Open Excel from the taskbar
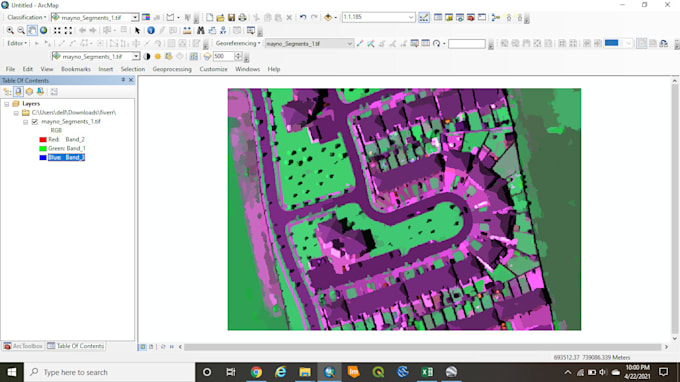Screen dimensions: 680x382 coord(427,372)
